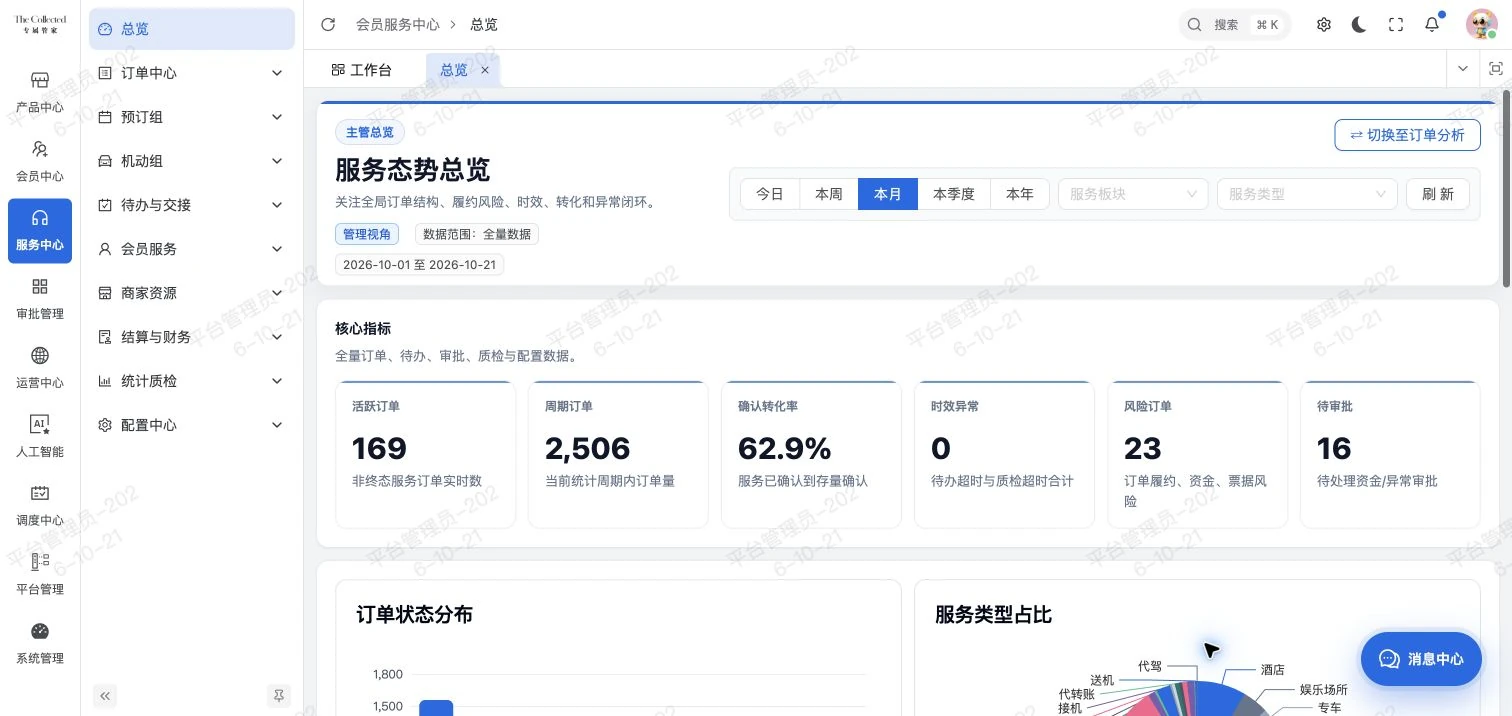This screenshot has height=716, width=1512.
Task: Open the 消息中心 chat button
Action: [x=1421, y=659]
